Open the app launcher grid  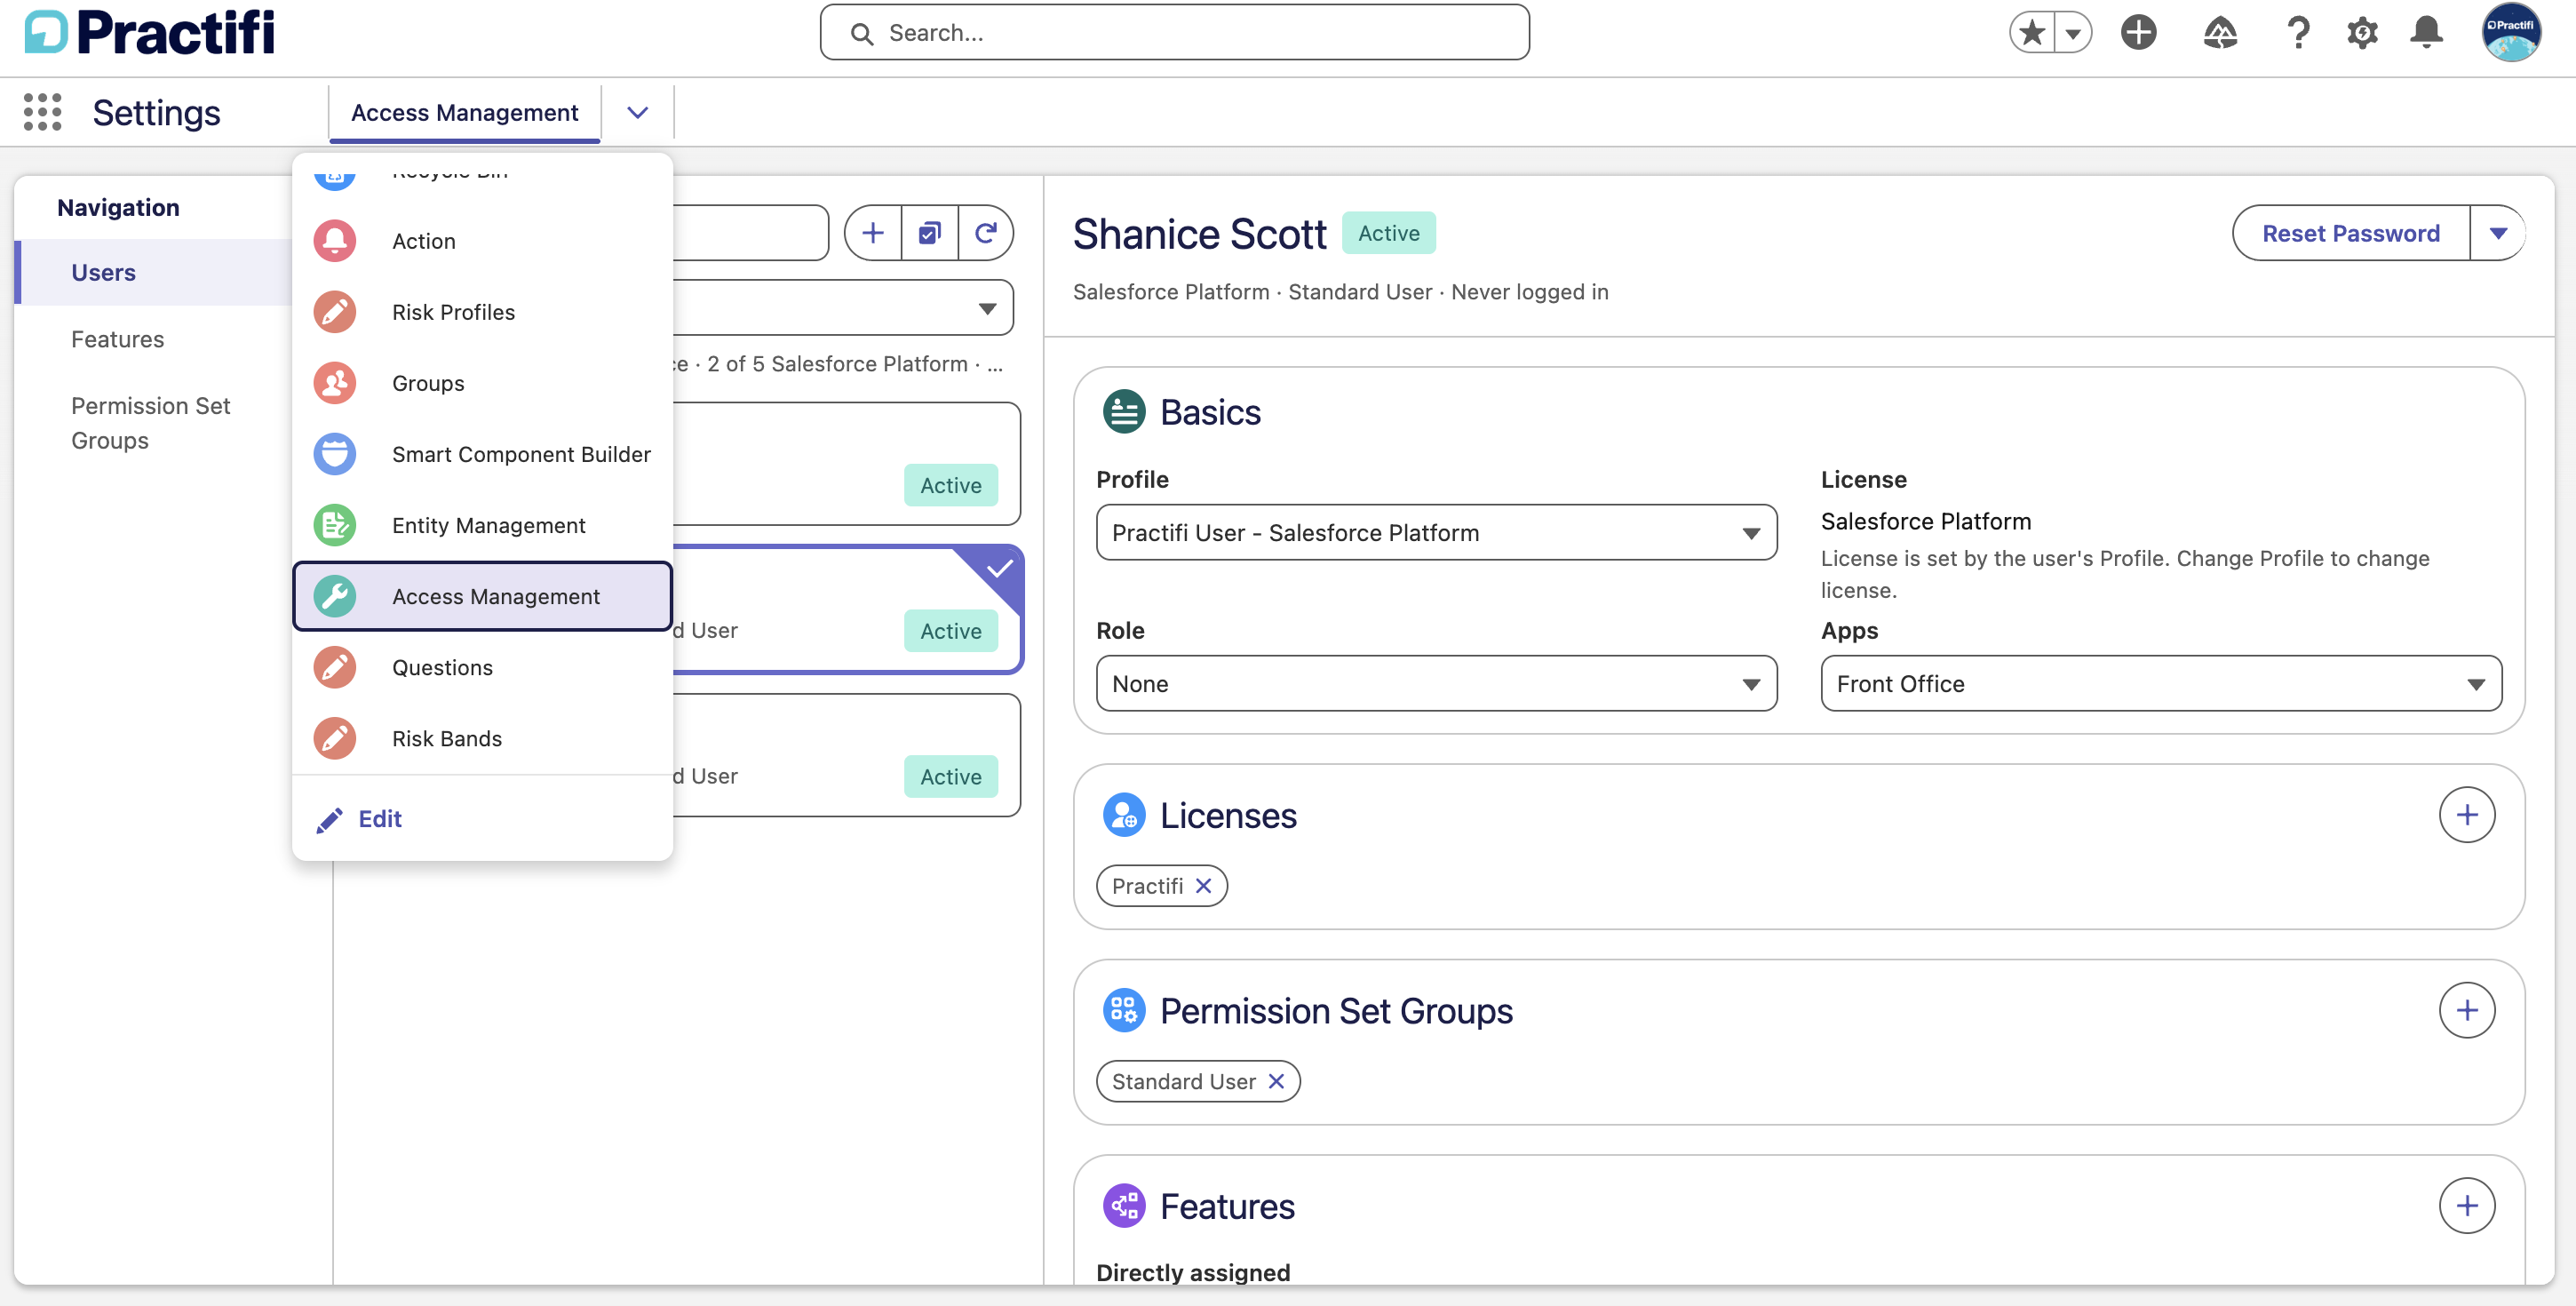(x=42, y=112)
